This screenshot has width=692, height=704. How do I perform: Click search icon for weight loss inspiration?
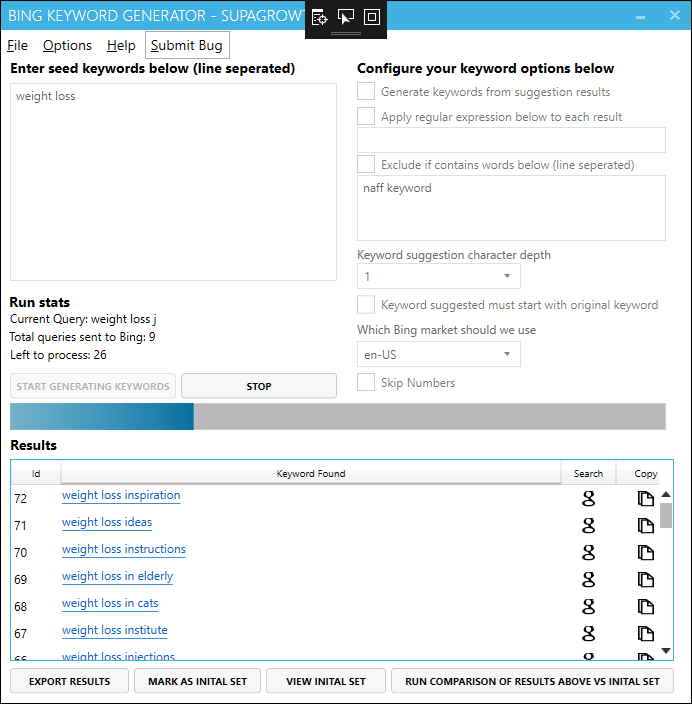[588, 498]
